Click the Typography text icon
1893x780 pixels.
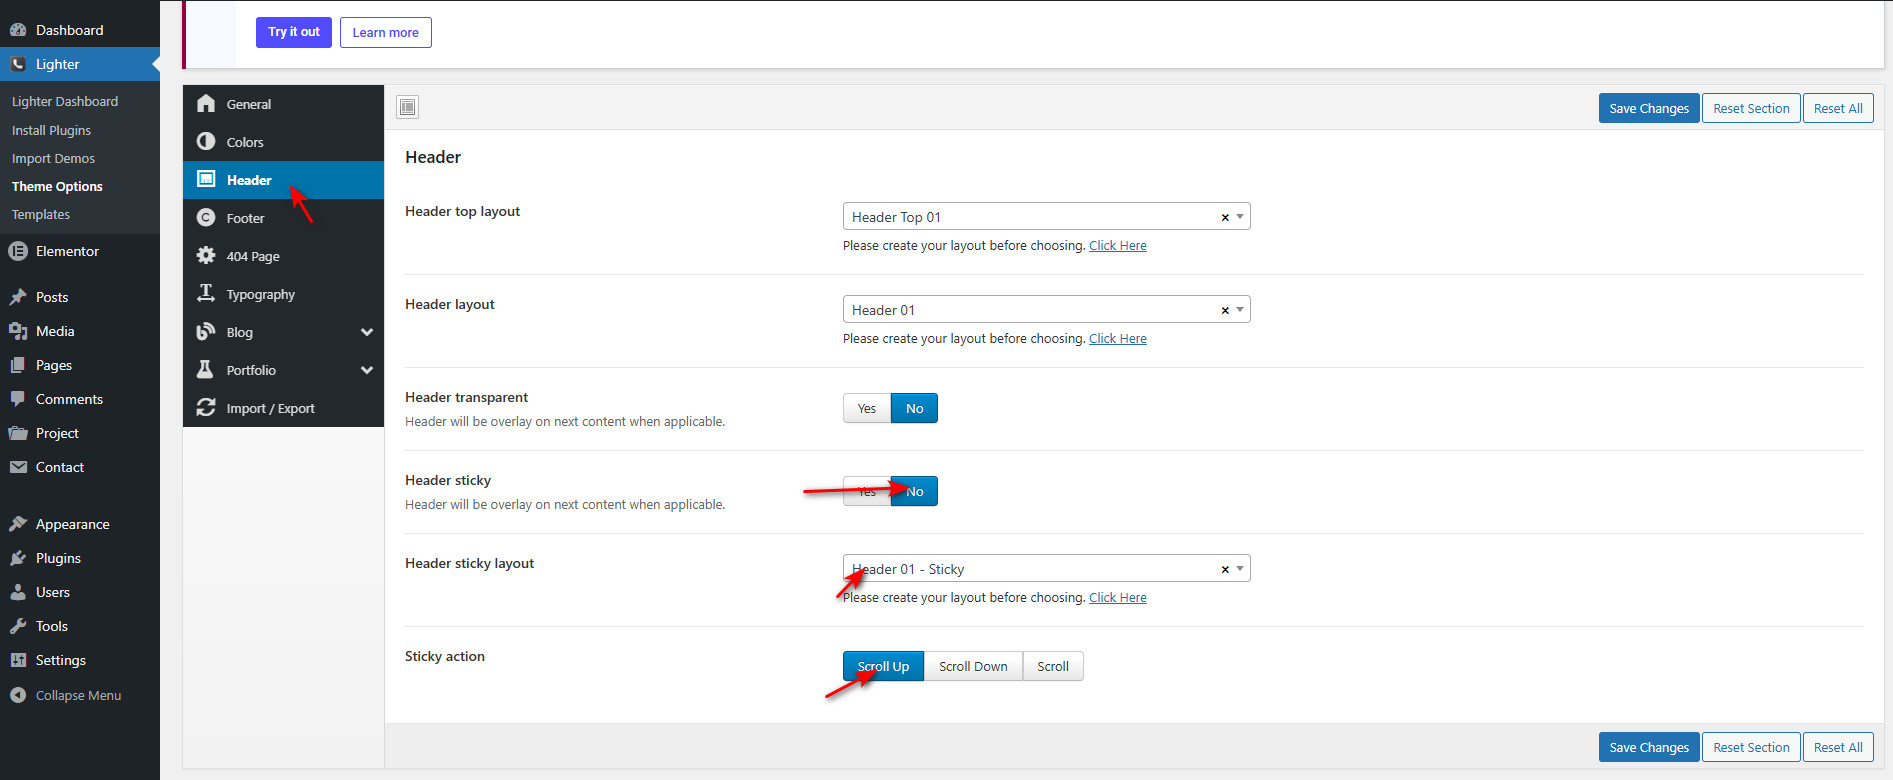206,294
